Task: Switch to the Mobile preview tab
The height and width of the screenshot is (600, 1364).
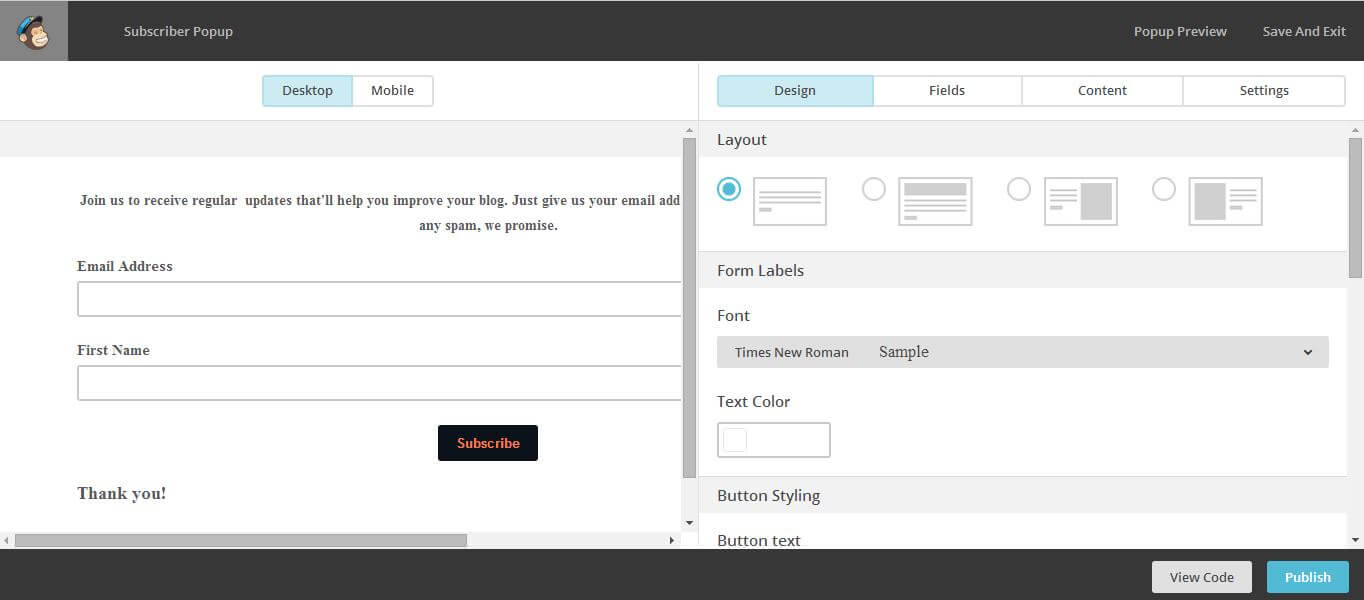Action: 392,90
